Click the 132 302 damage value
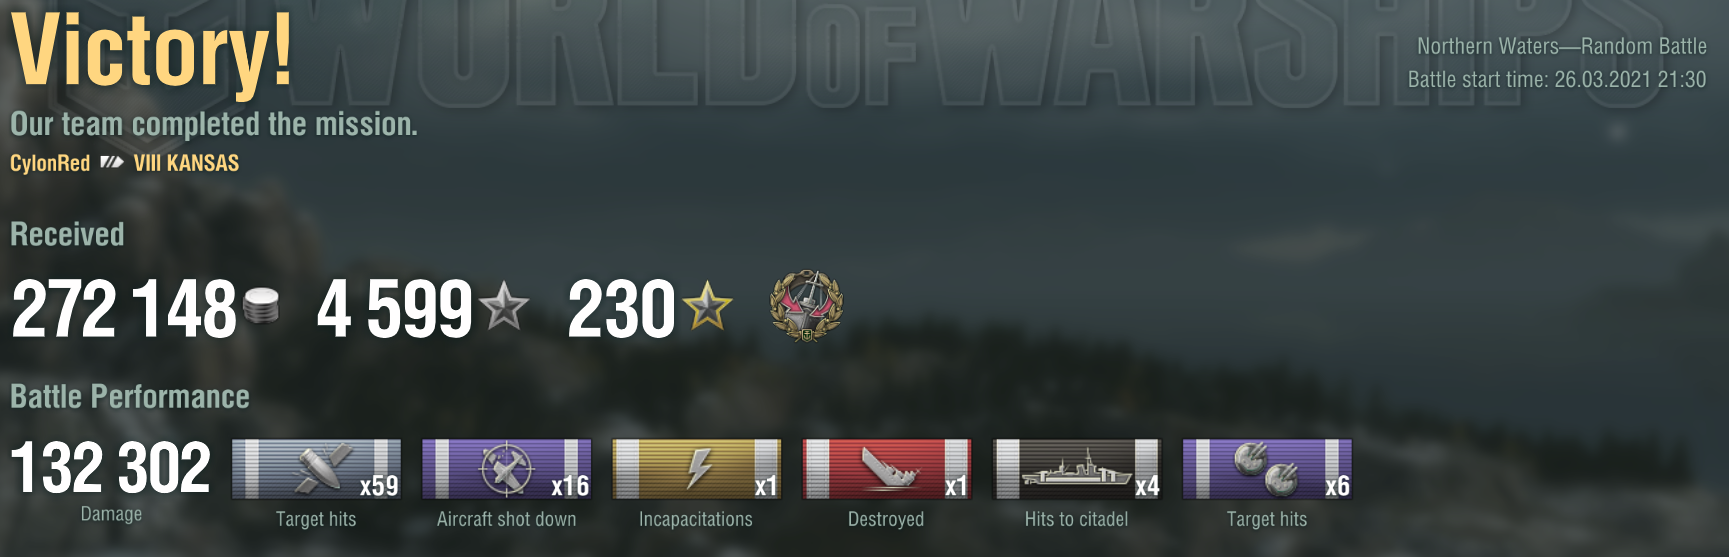 [111, 468]
